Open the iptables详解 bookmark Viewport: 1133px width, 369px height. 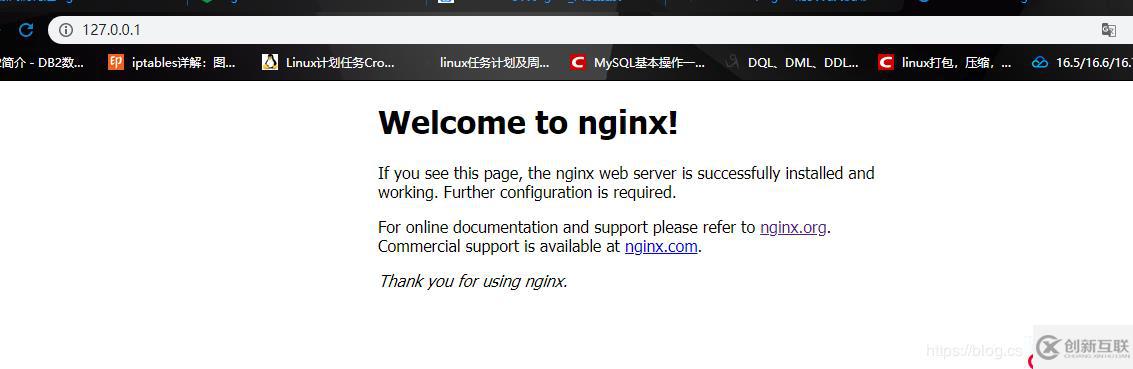click(172, 63)
